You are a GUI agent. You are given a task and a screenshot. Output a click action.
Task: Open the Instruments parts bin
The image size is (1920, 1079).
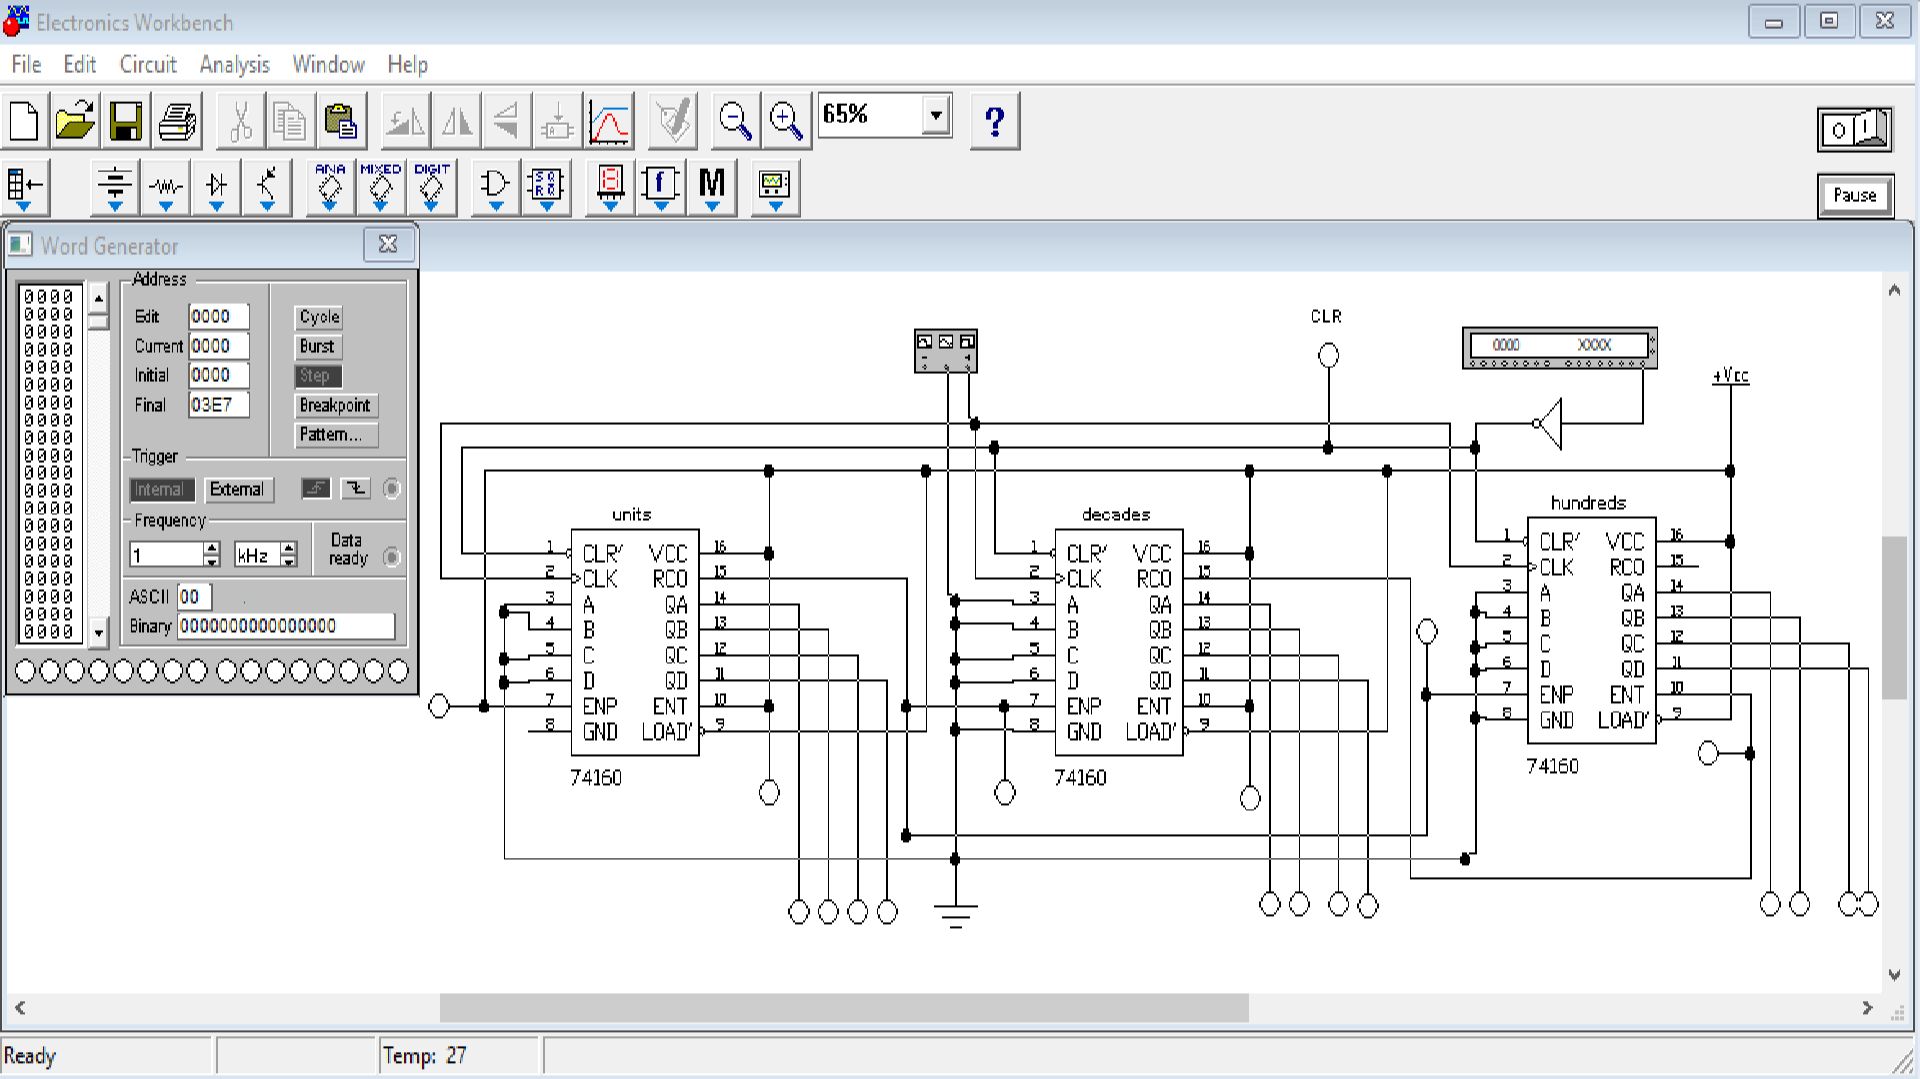(x=775, y=187)
